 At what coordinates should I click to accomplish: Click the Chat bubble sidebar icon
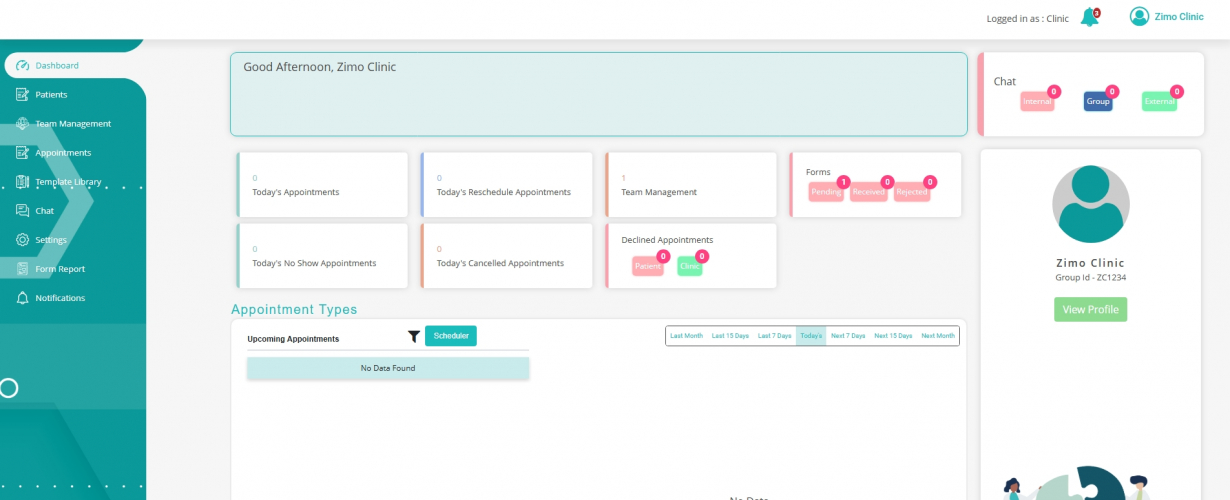point(23,211)
